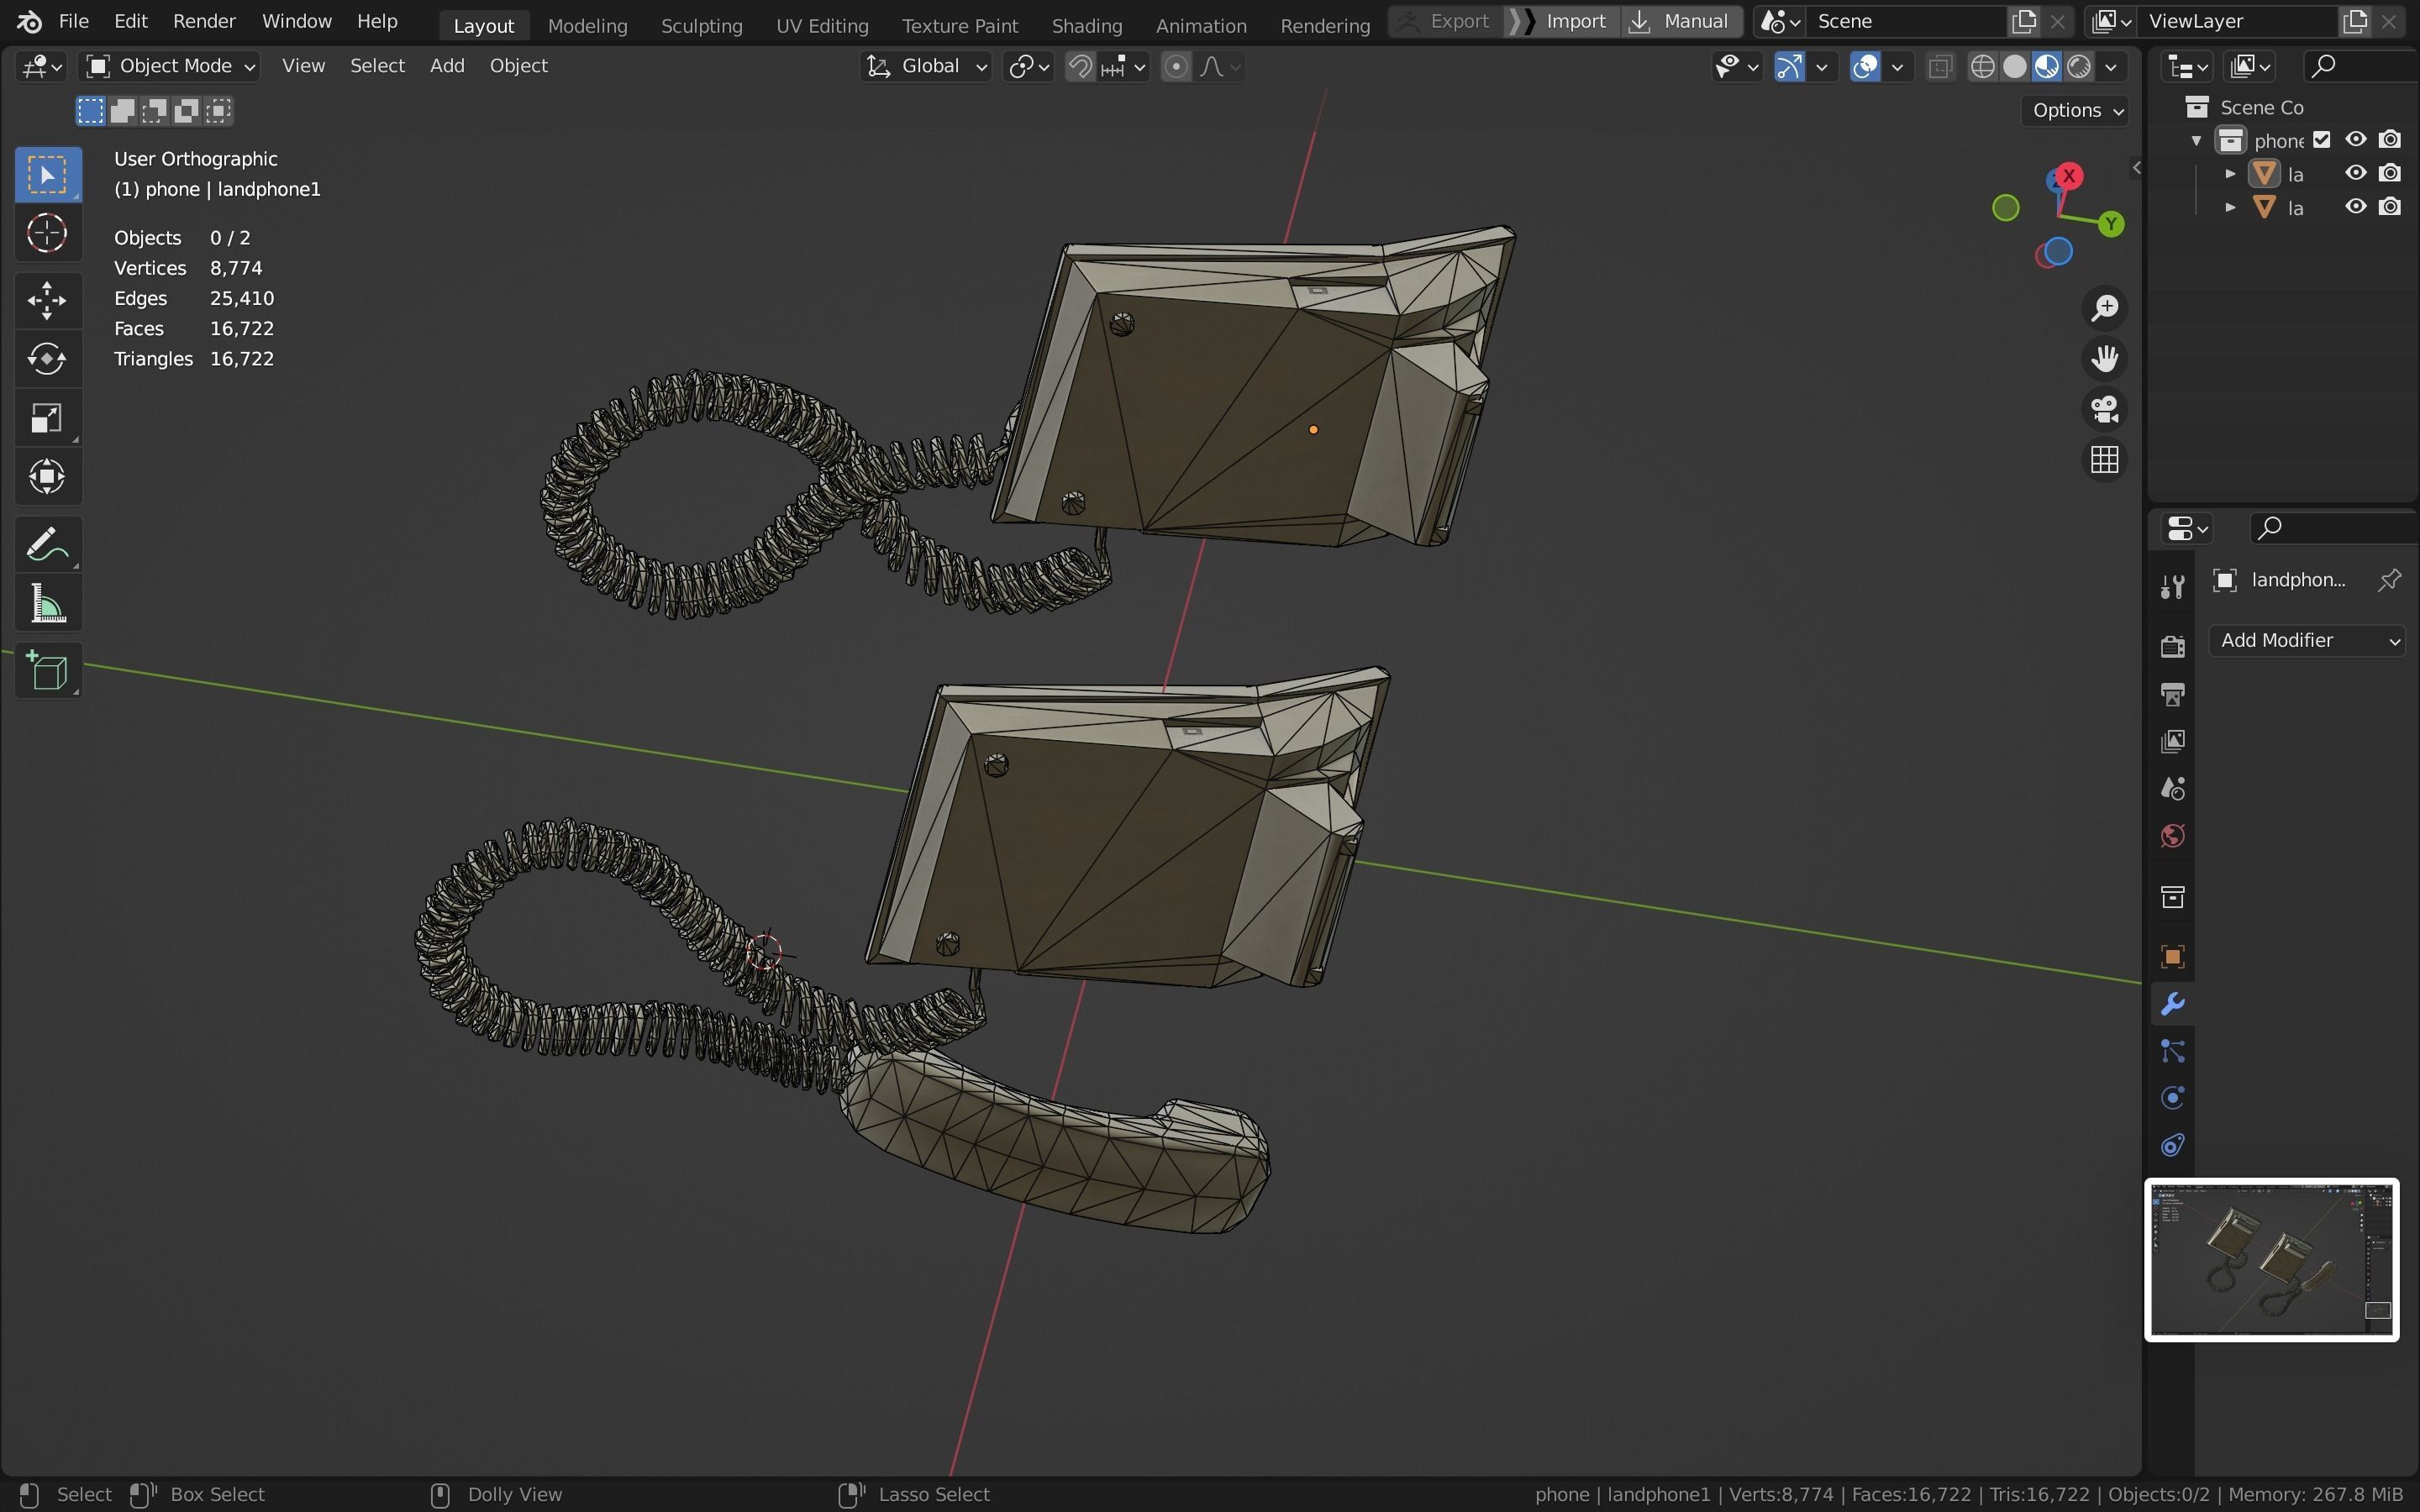The width and height of the screenshot is (2420, 1512).
Task: Open shading options dropdown arrow
Action: (2111, 67)
